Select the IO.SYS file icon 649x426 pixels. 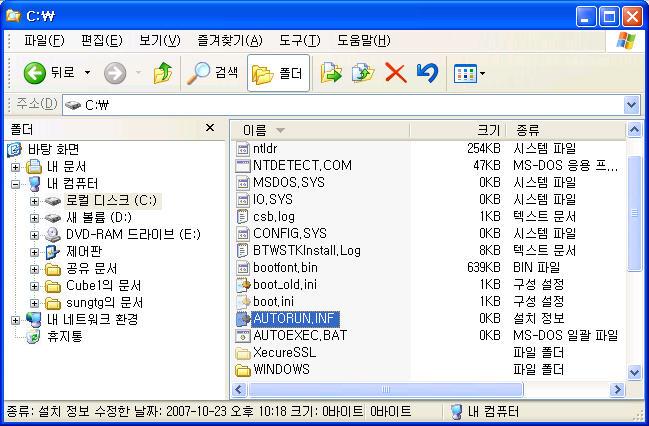(243, 200)
